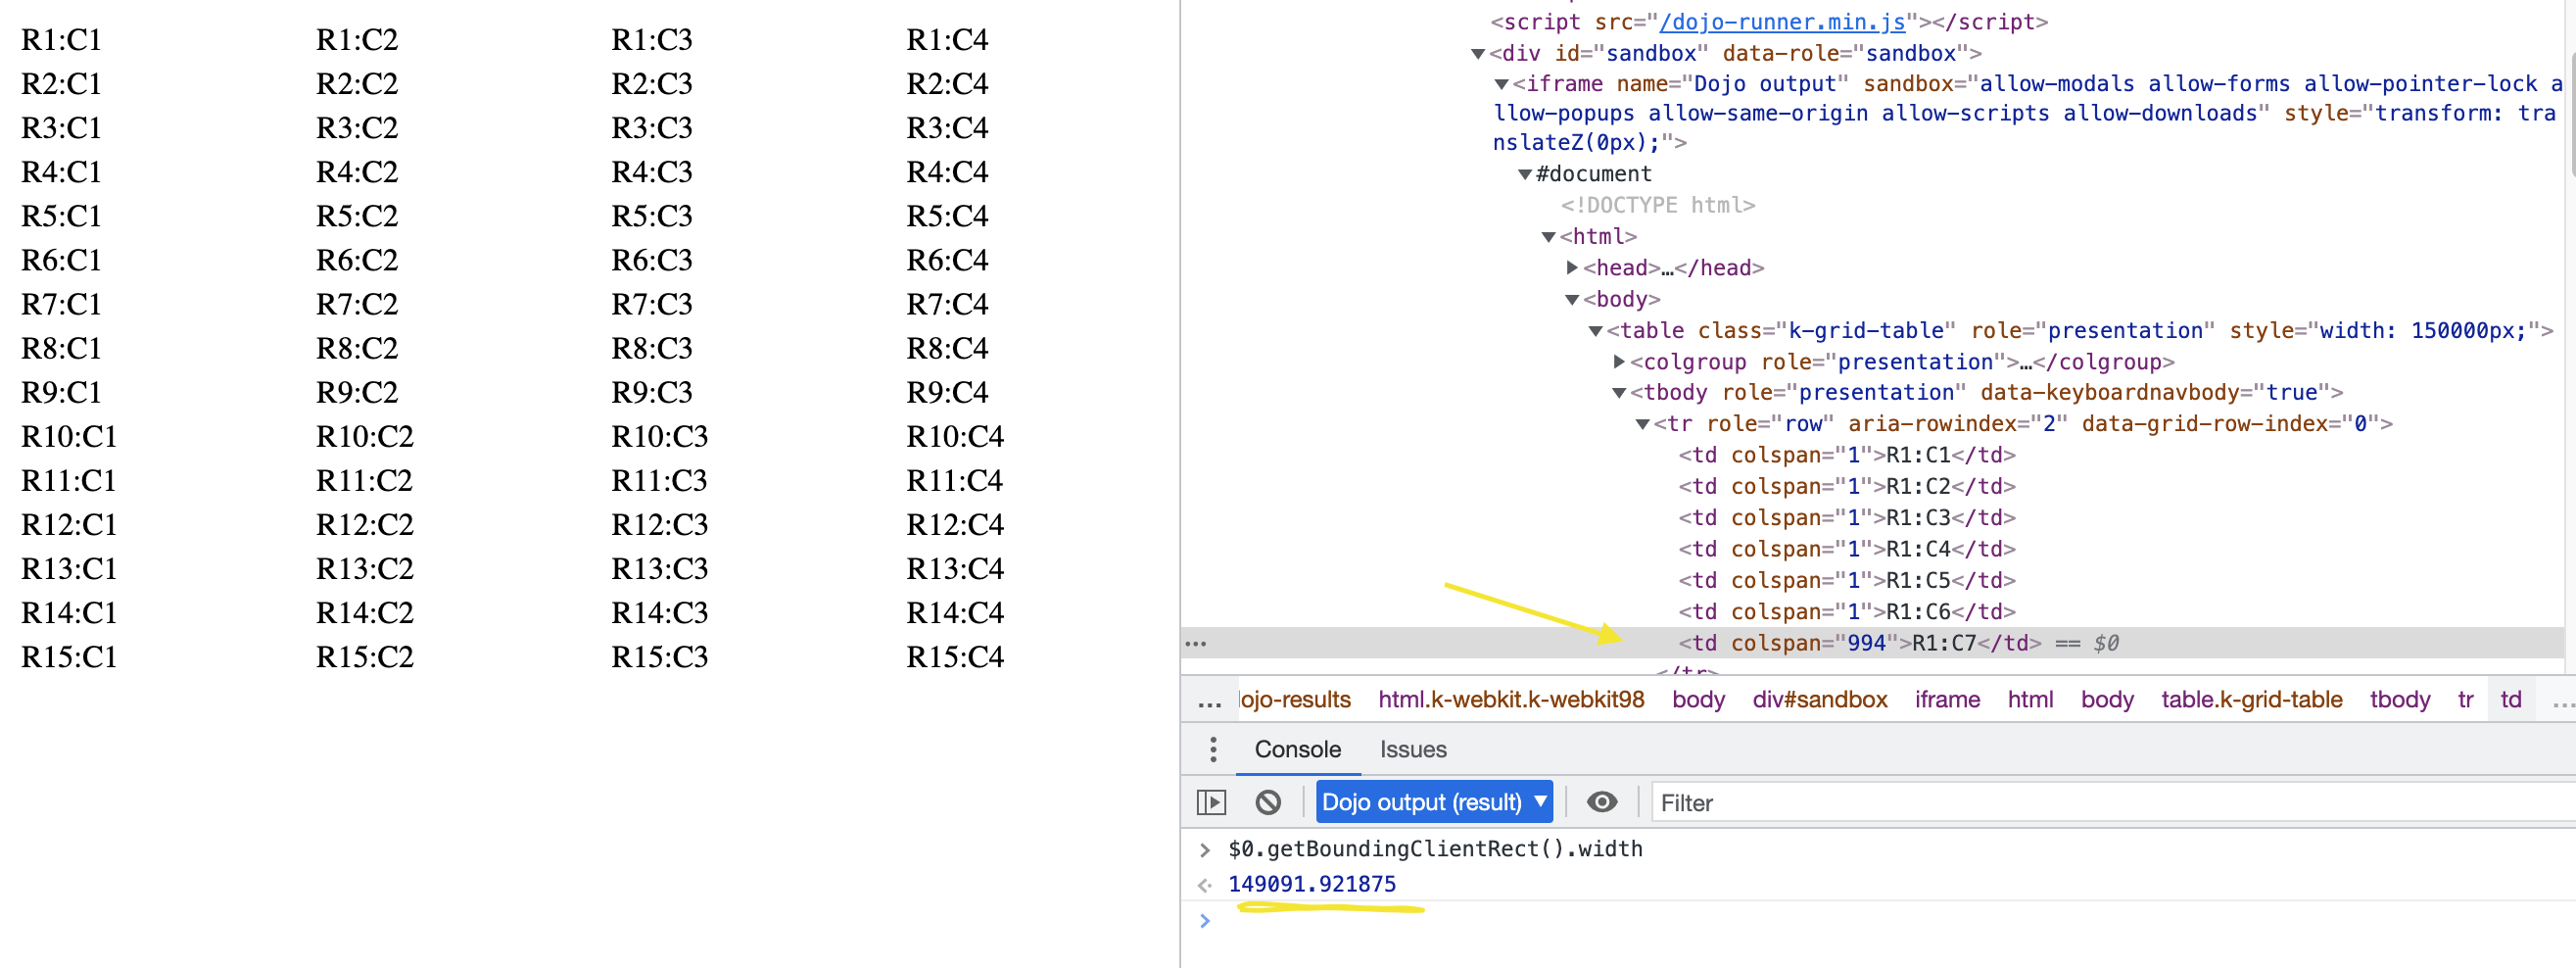Expand the colgroup element
The width and height of the screenshot is (2576, 968).
[1620, 361]
